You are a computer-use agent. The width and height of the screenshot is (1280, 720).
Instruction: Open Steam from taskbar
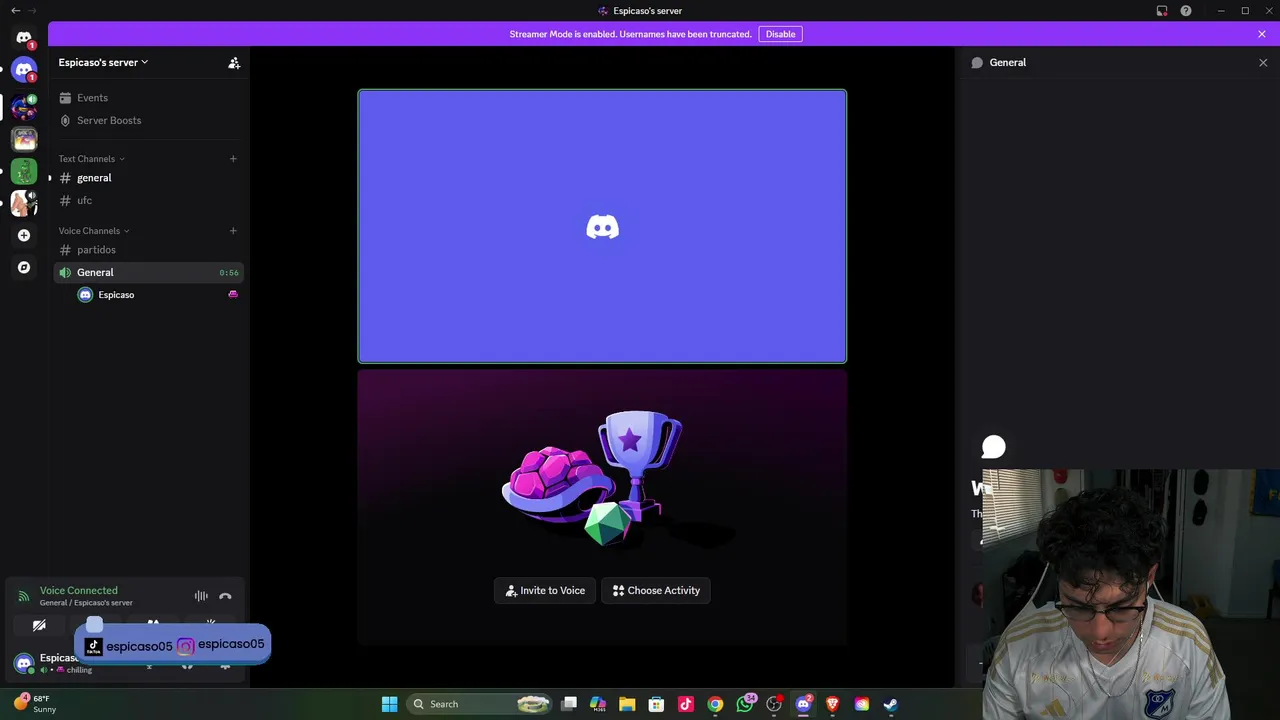(890, 704)
